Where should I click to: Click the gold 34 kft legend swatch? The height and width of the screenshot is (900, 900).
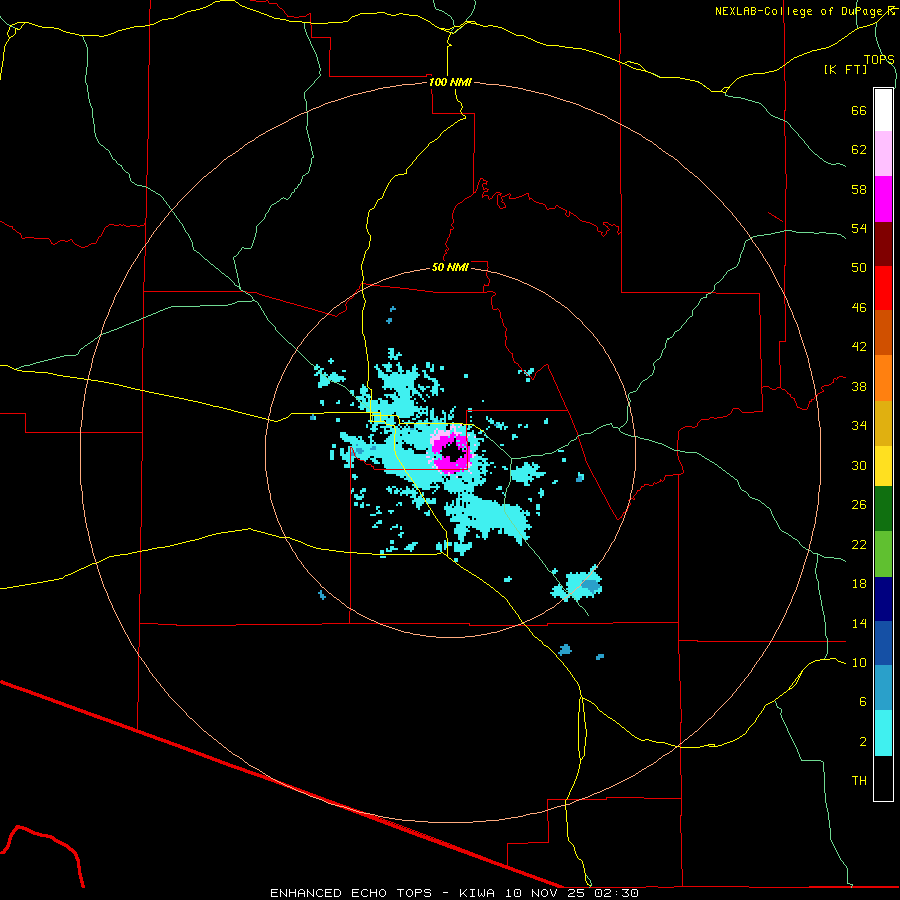[883, 424]
